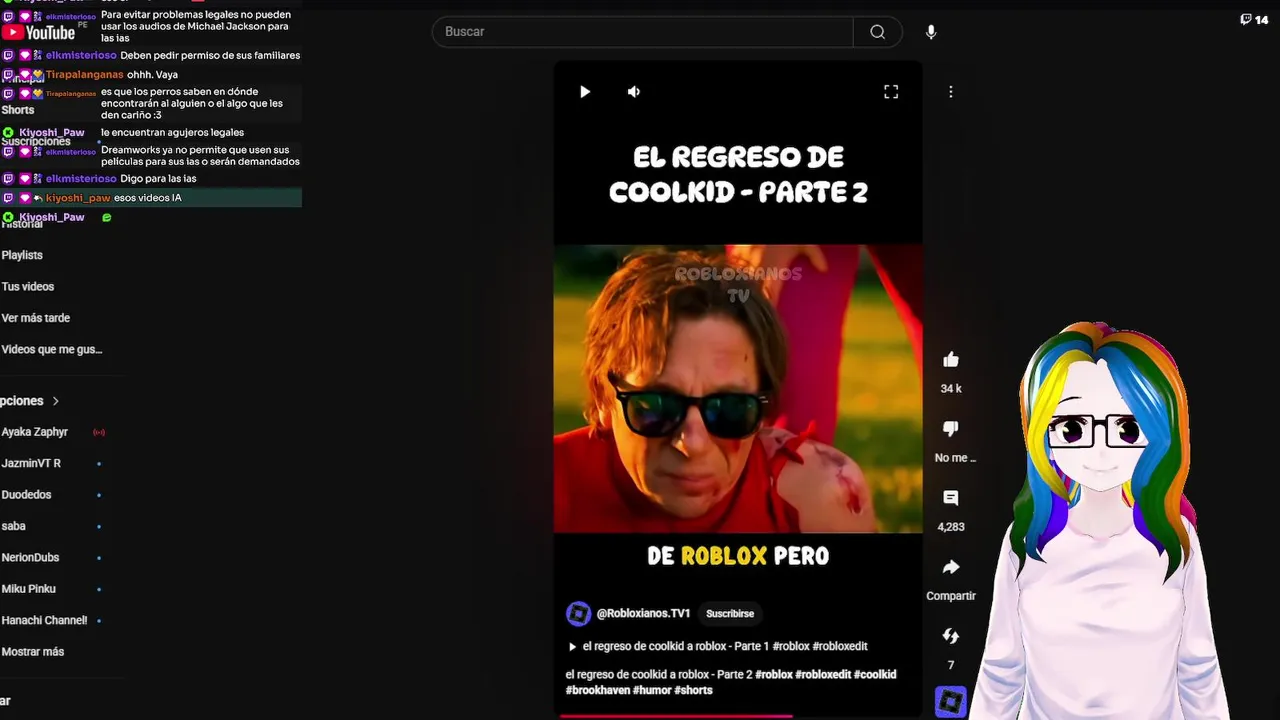Open the #roblox hashtag in Parte 2 description
The image size is (1280, 720).
pos(774,675)
